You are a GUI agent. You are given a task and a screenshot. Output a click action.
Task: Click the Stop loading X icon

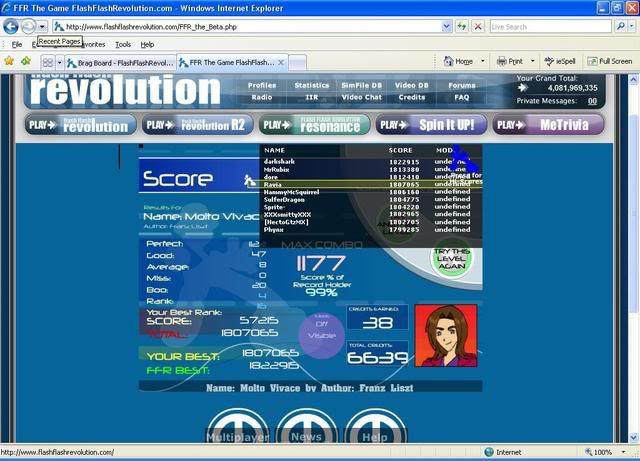478,26
